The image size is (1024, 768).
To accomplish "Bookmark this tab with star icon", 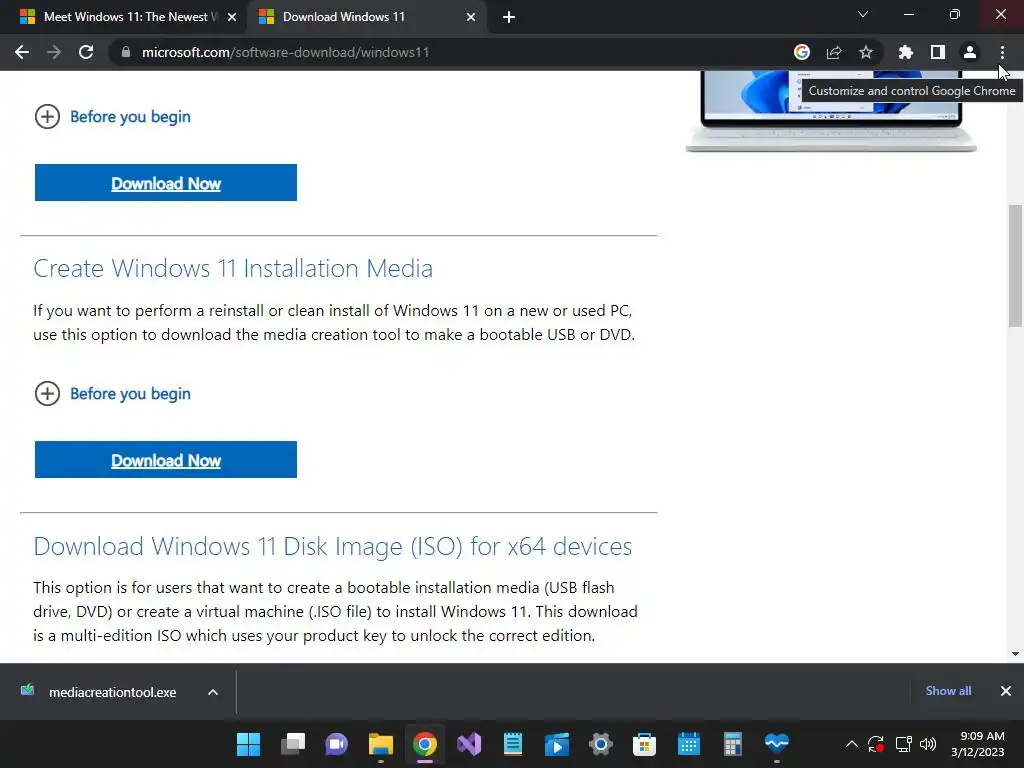I will tap(866, 52).
